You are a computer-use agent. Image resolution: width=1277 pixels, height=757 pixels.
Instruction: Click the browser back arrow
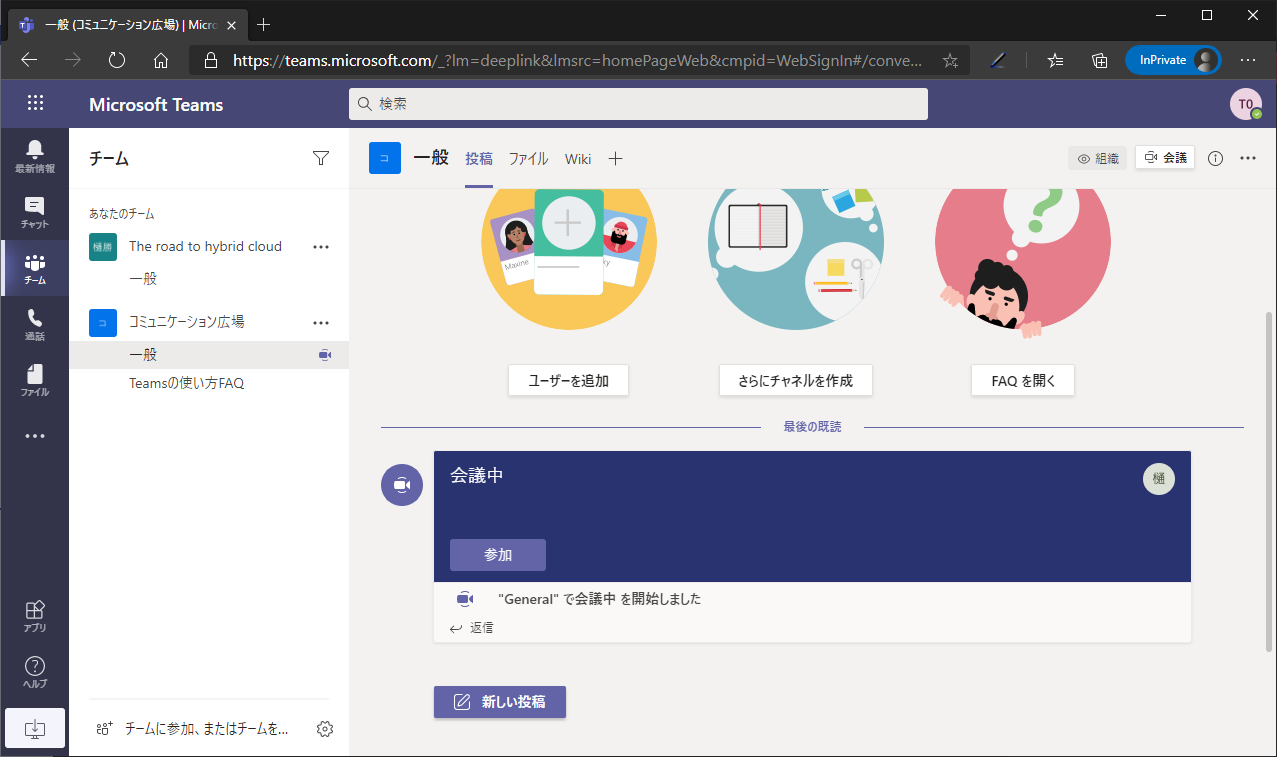(x=29, y=60)
